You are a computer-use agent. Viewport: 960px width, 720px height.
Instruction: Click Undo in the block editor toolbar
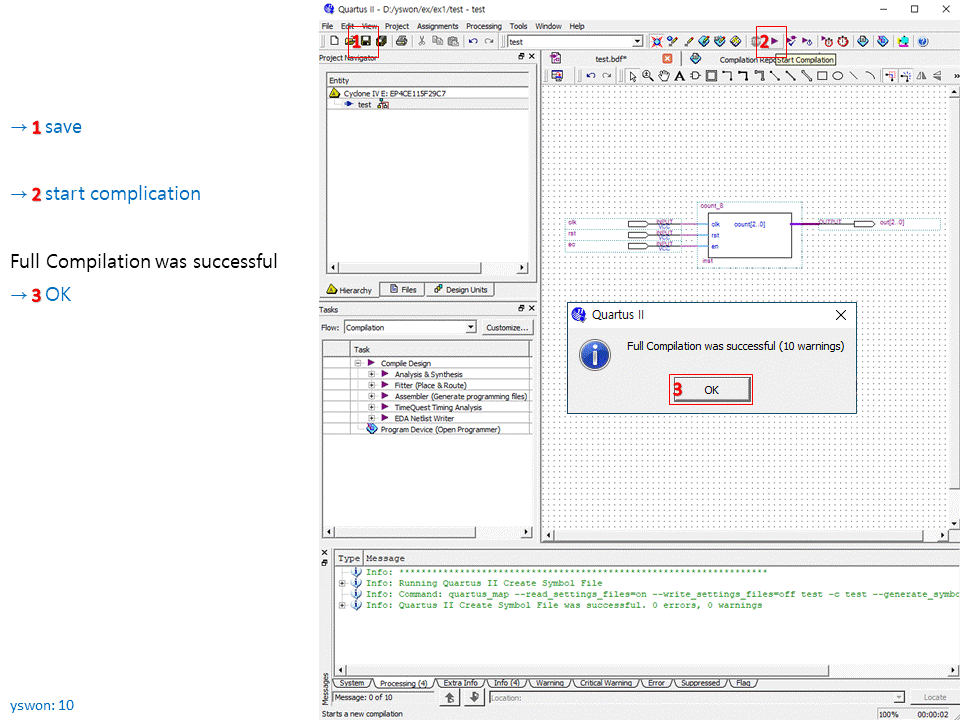click(590, 76)
